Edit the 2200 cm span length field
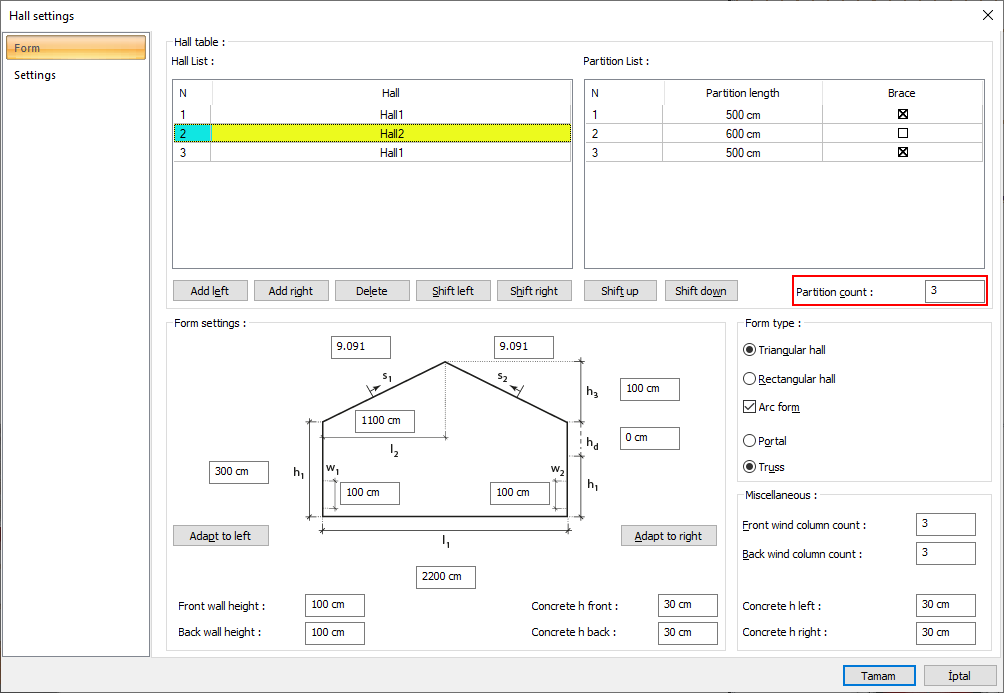This screenshot has height=693, width=1004. (445, 577)
